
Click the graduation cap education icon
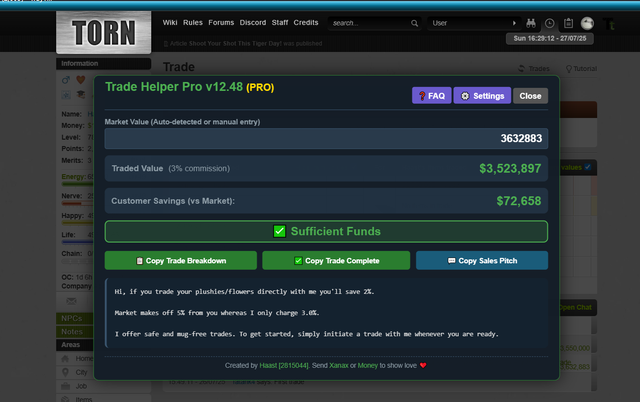81,95
